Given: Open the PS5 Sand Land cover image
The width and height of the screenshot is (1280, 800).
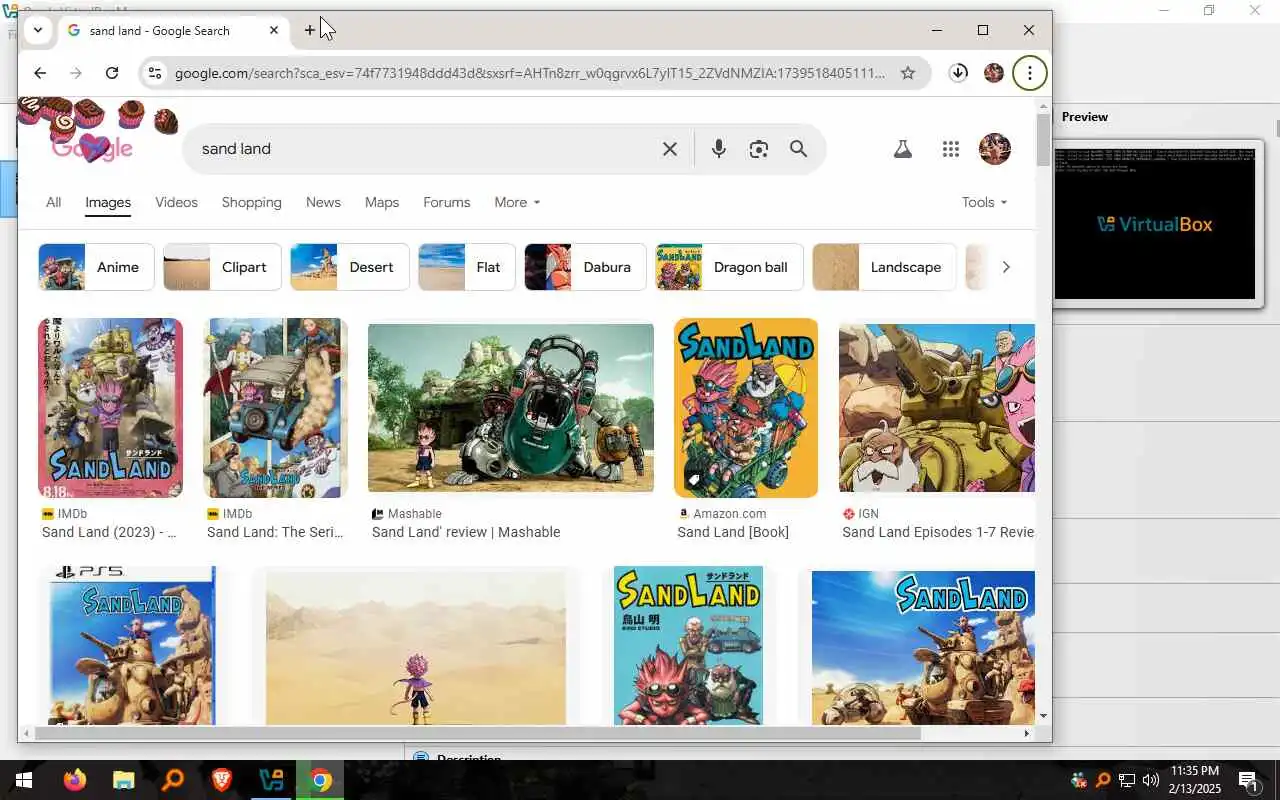Looking at the screenshot, I should [132, 645].
